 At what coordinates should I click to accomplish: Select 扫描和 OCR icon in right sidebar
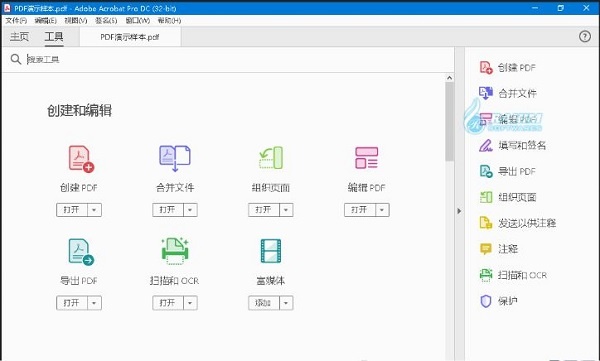tap(486, 275)
